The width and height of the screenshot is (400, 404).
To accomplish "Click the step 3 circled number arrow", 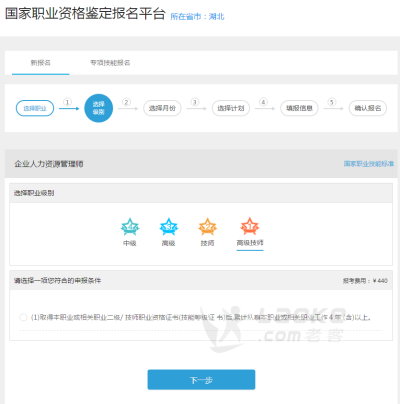I will [196, 104].
